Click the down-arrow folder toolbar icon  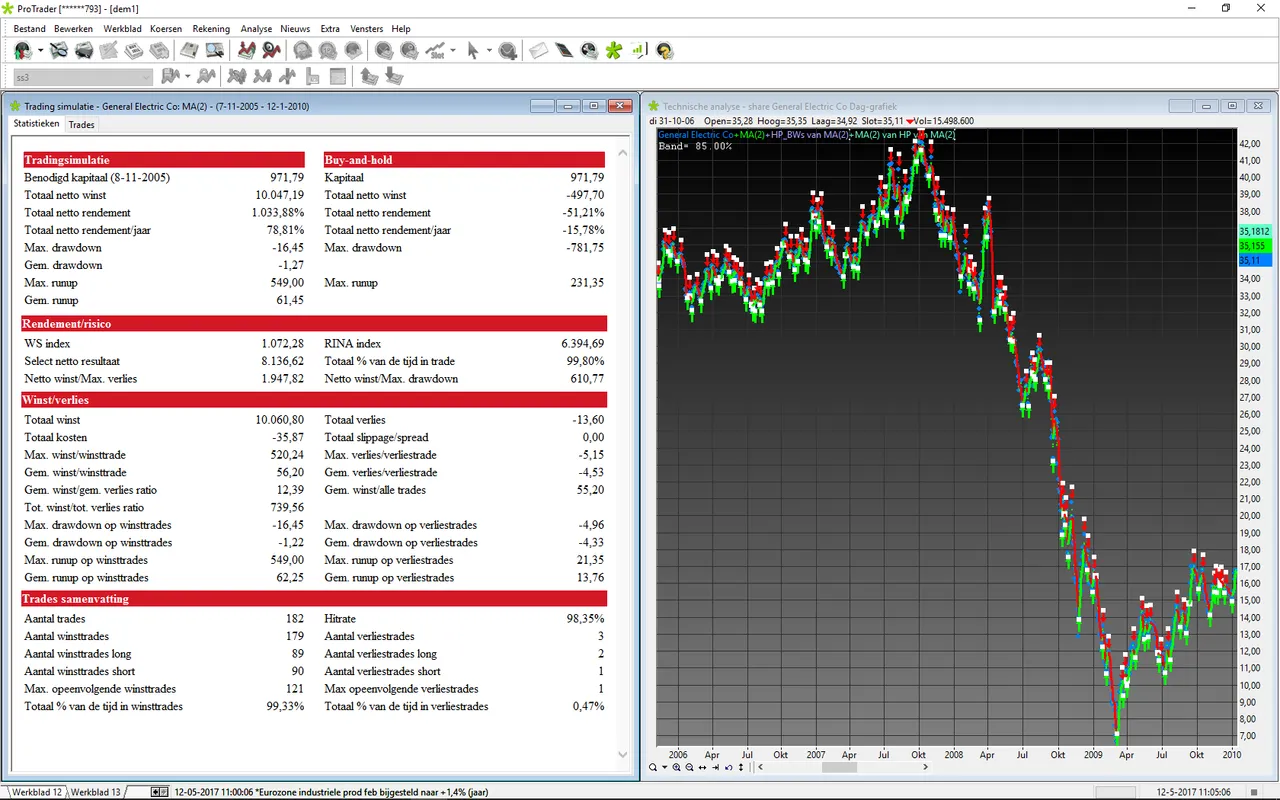point(394,77)
